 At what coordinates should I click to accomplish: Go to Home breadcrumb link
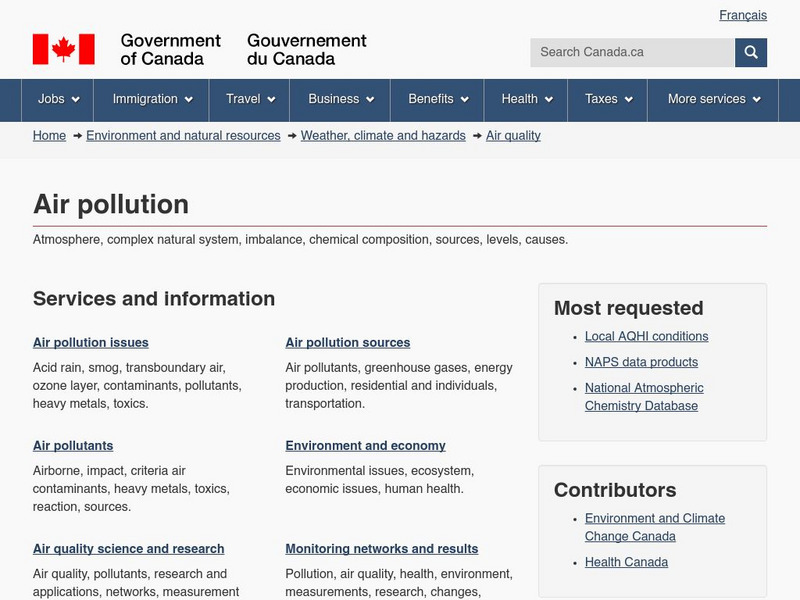49,135
